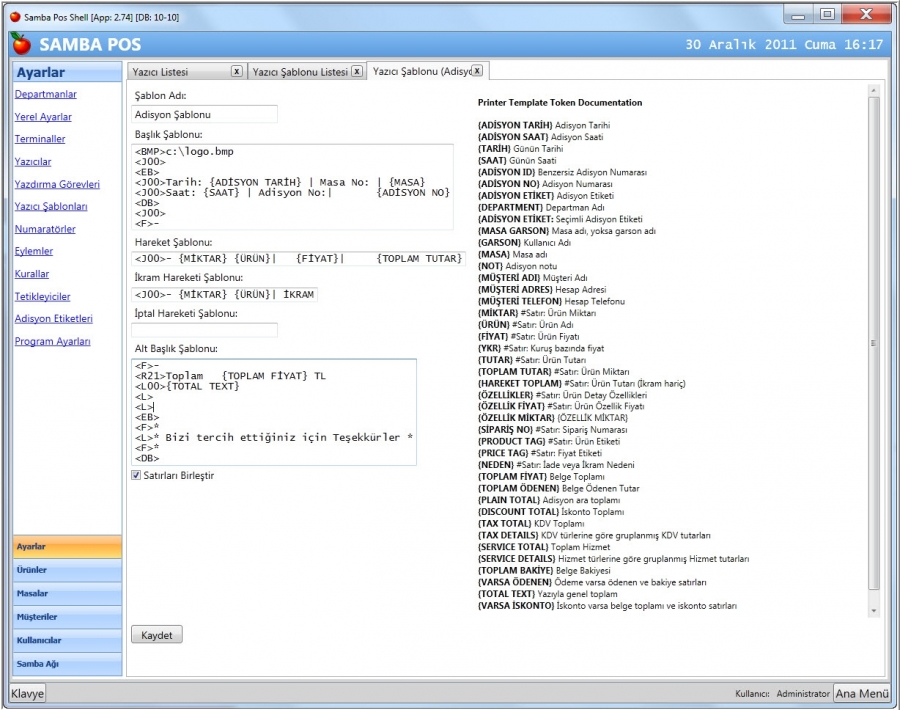900x710 pixels.
Task: Select the Masalar navigation section
Action: [67, 593]
